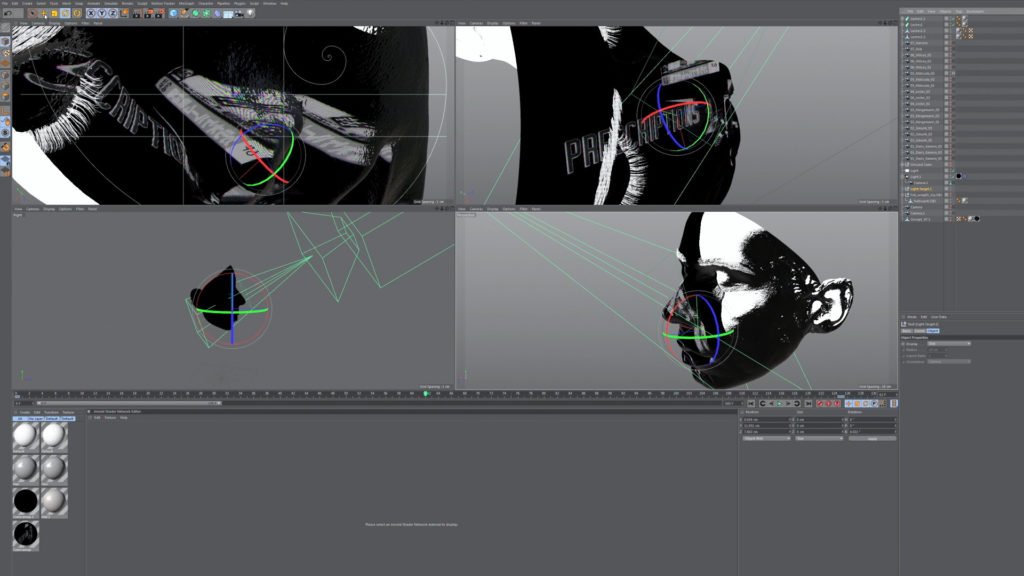The width and height of the screenshot is (1024, 576).
Task: Open the Create menu in Material Manager
Action: pyautogui.click(x=25, y=412)
